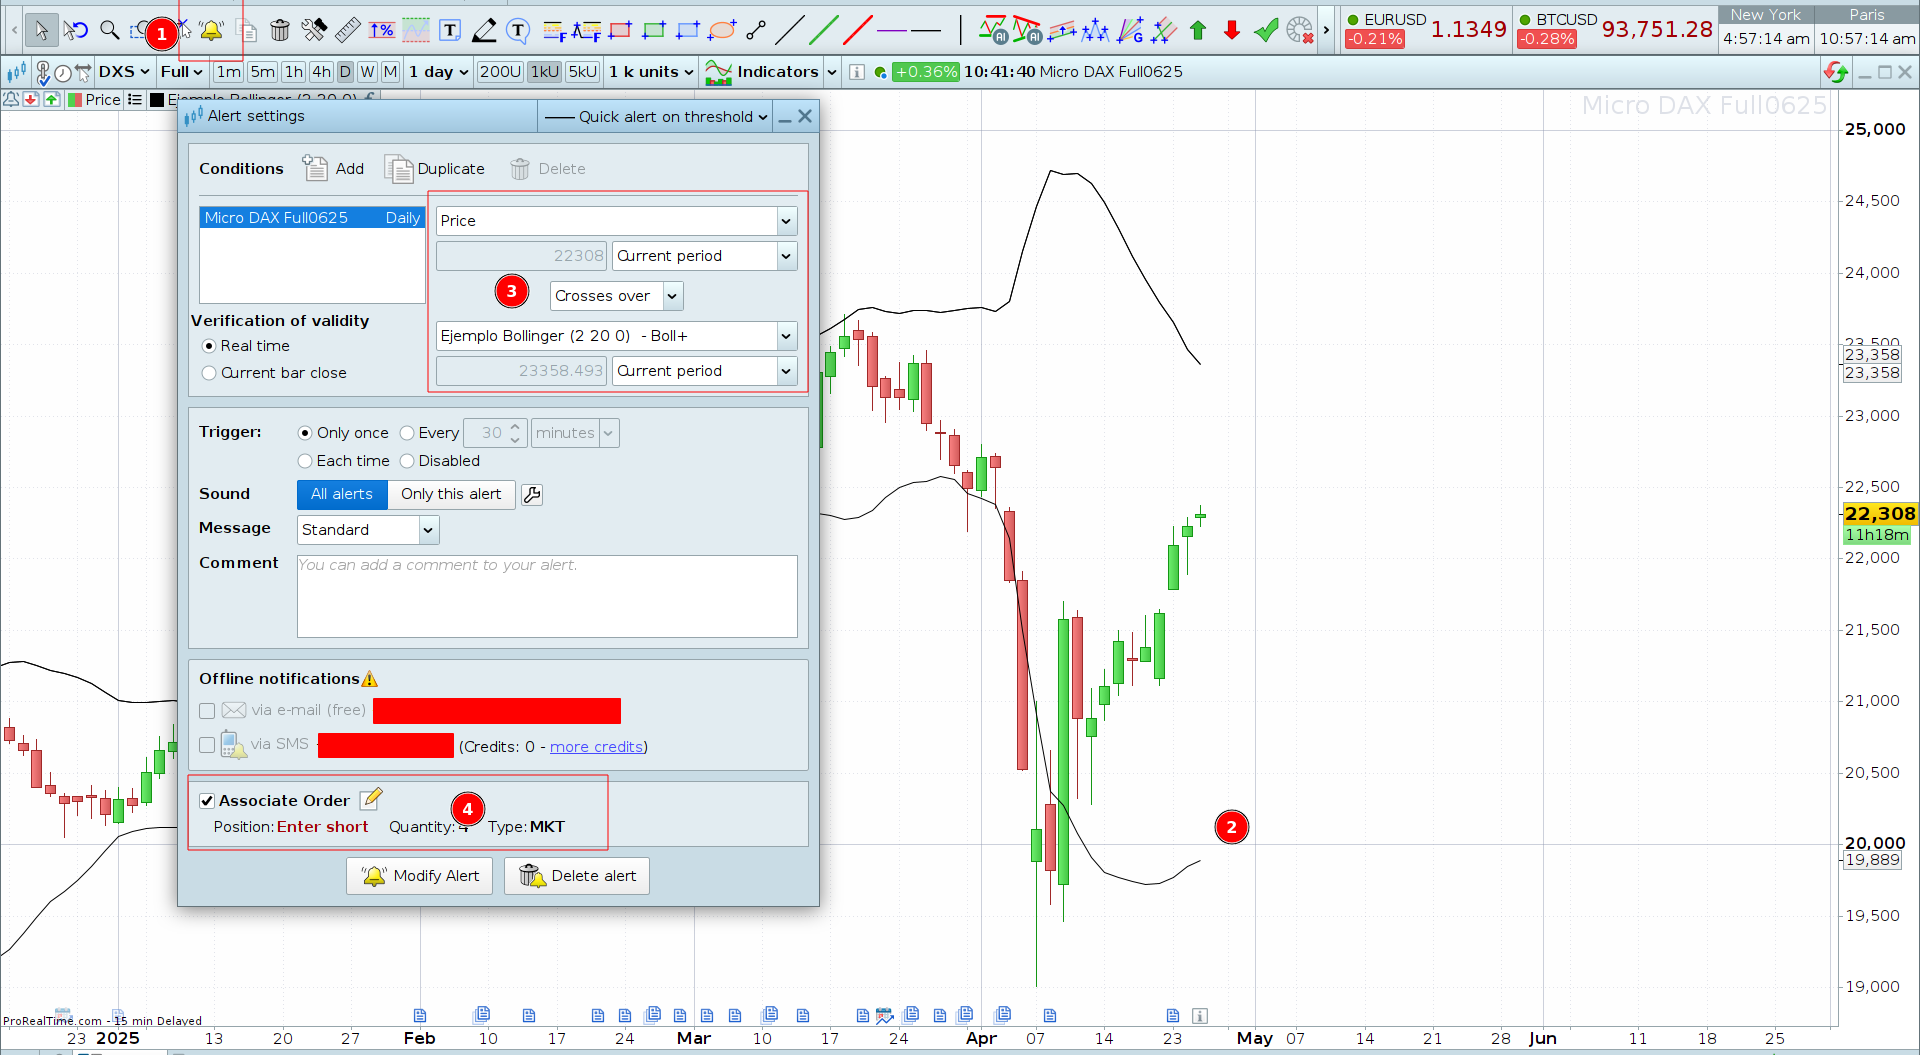
Task: Select the segment line tool
Action: pyautogui.click(x=756, y=30)
